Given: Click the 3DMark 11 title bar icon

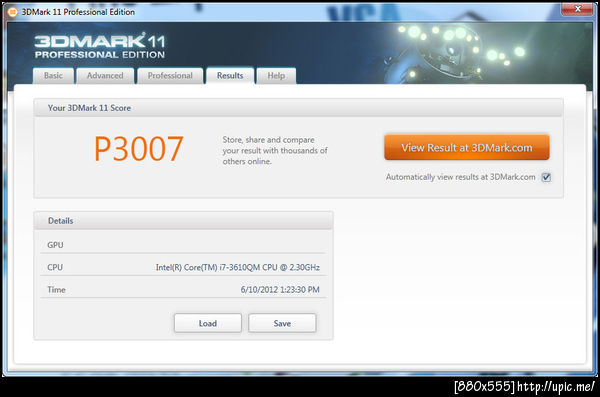Looking at the screenshot, I should pyautogui.click(x=13, y=12).
